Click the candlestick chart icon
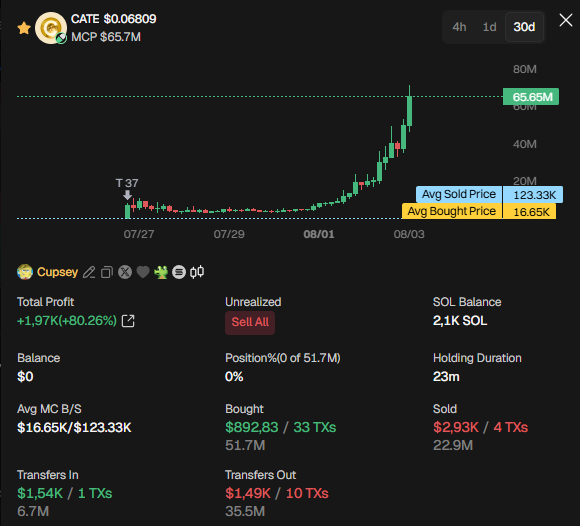This screenshot has height=526, width=580. (197, 272)
